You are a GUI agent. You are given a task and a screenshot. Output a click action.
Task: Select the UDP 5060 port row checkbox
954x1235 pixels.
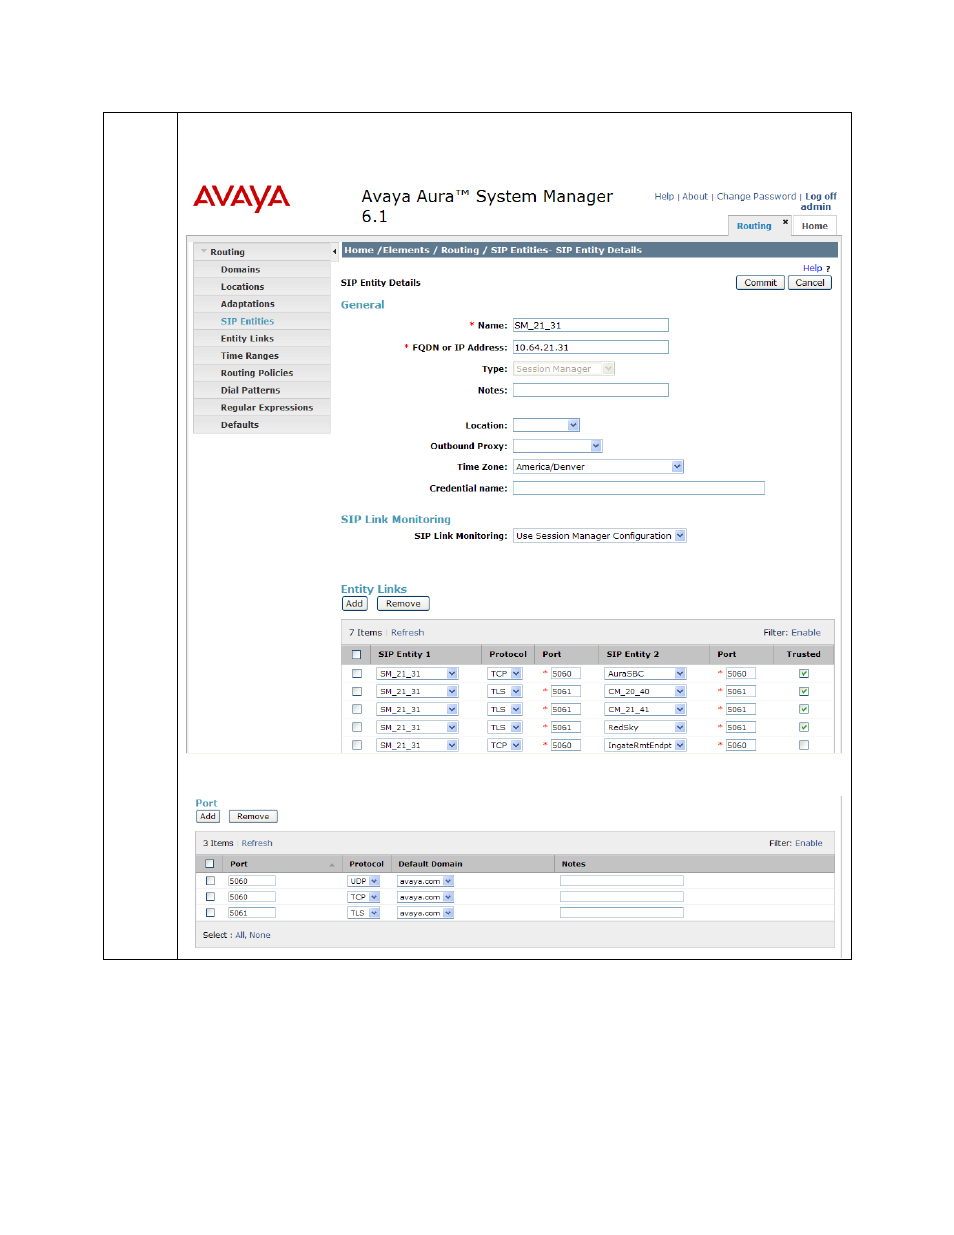211,881
